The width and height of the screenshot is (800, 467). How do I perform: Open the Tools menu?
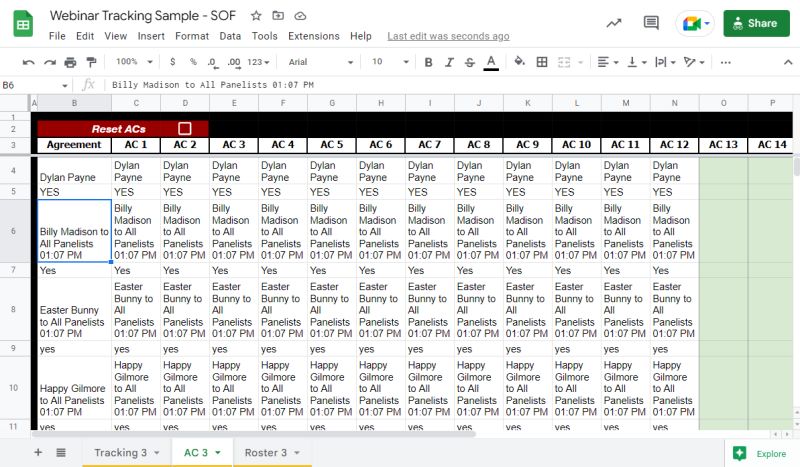(264, 36)
